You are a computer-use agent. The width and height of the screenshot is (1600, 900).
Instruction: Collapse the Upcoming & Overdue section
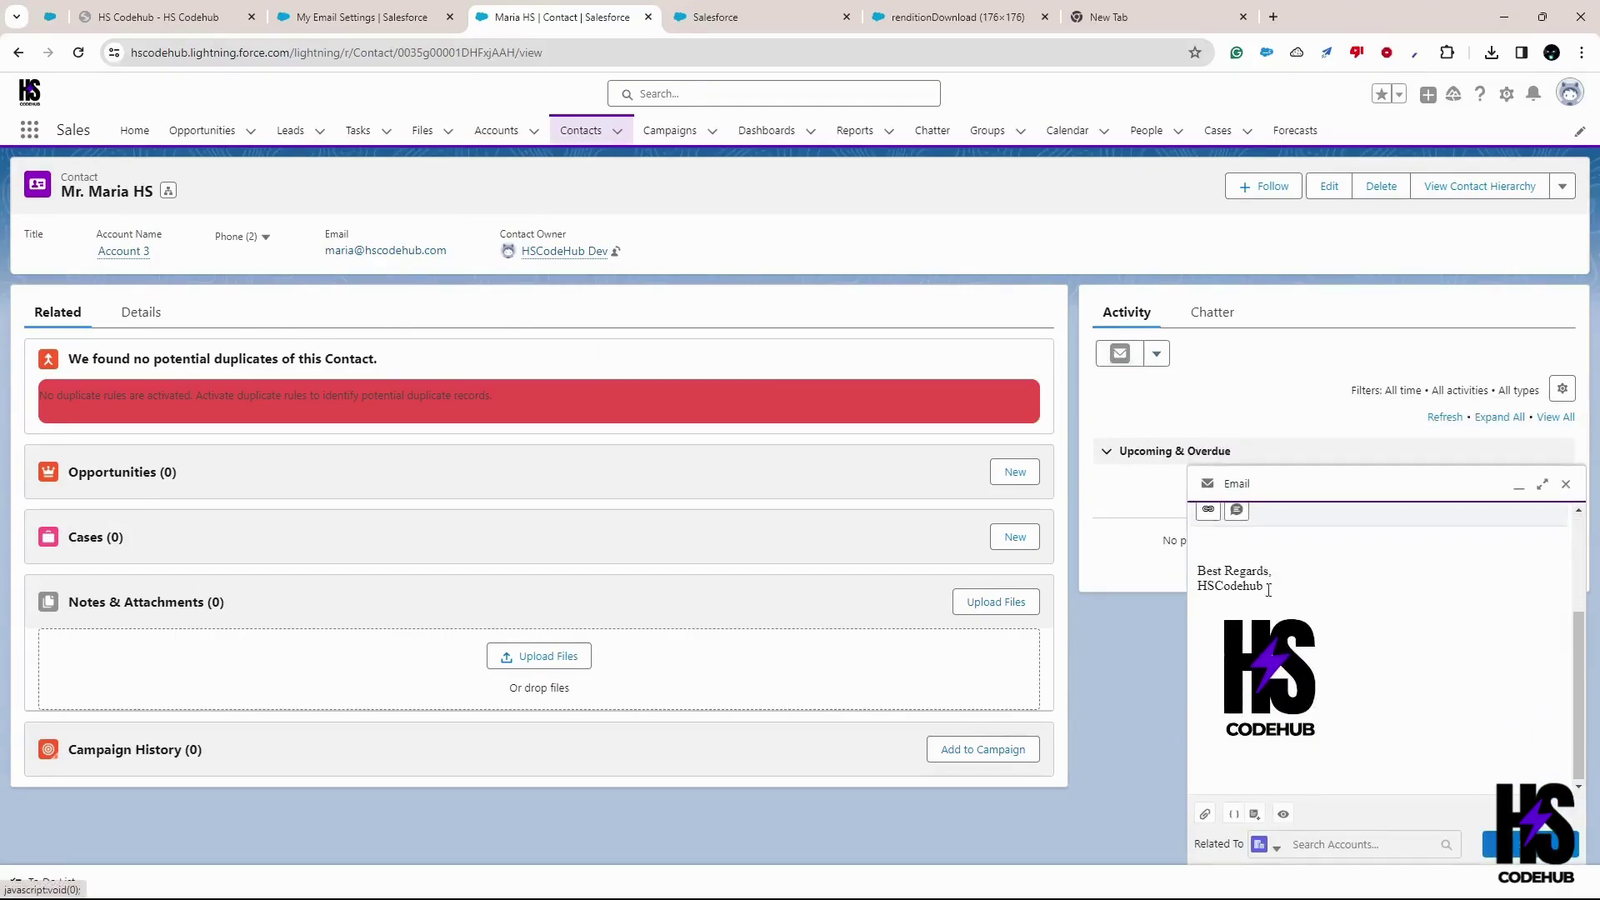click(1107, 451)
